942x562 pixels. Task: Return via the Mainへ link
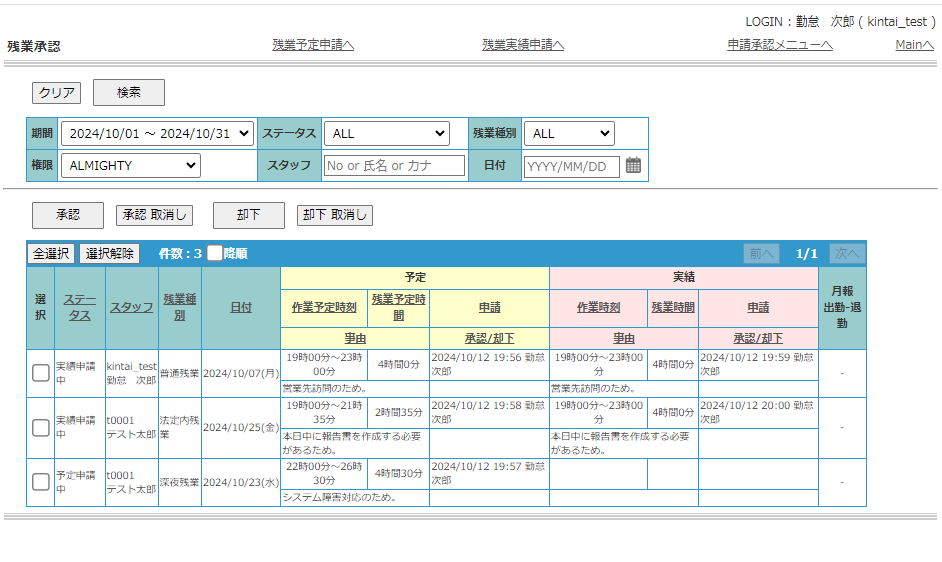pos(914,44)
